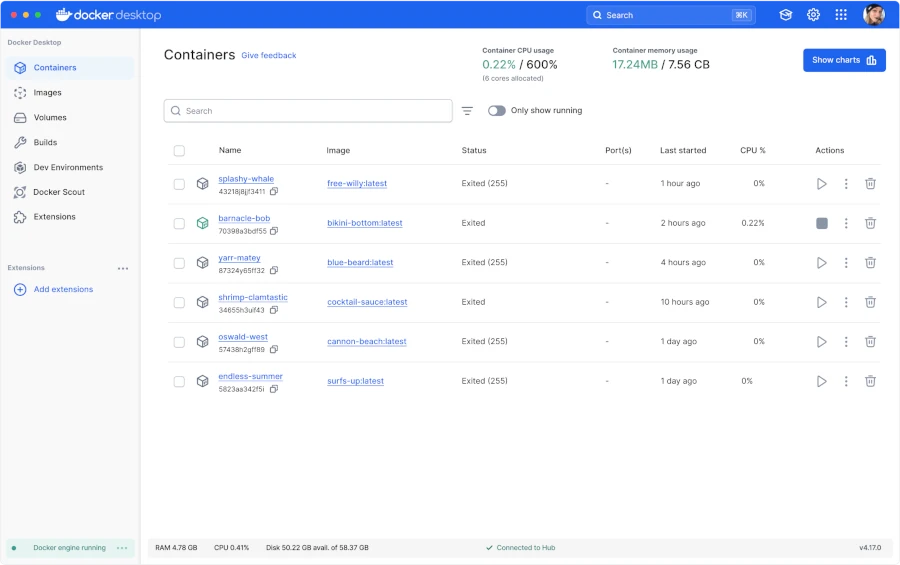
Task: Open the settings gear icon
Action: click(x=813, y=15)
